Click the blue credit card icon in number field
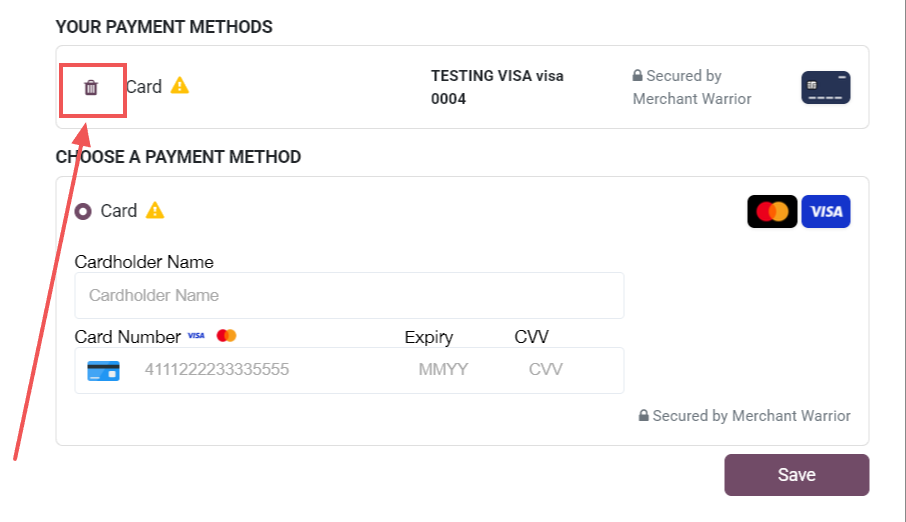This screenshot has height=522, width=906. pos(103,370)
